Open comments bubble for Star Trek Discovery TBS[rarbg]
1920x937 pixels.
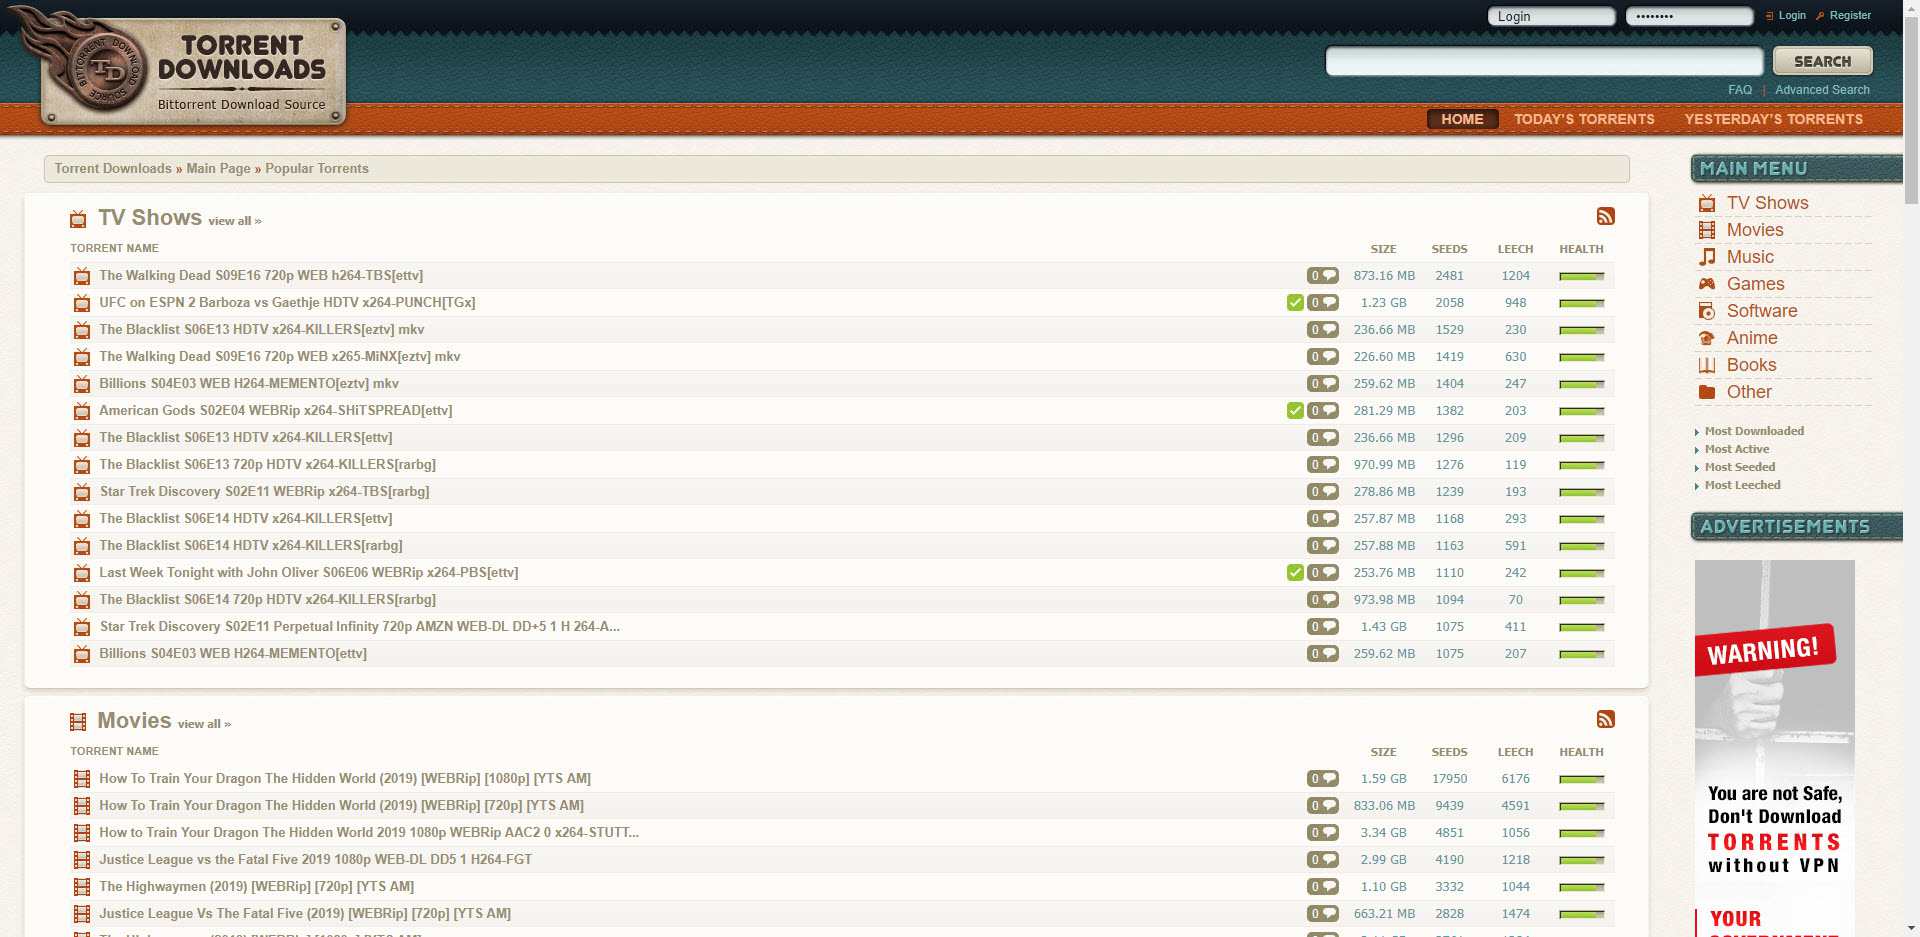(1322, 491)
